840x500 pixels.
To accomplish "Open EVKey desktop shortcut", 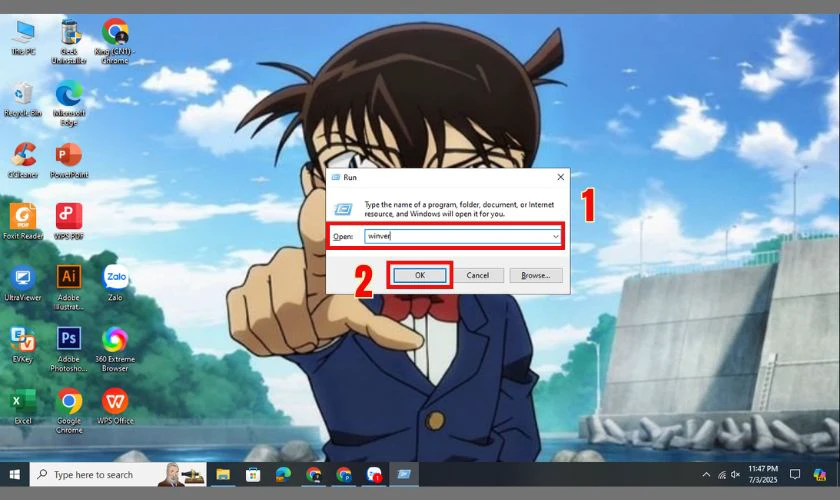I will pos(23,345).
